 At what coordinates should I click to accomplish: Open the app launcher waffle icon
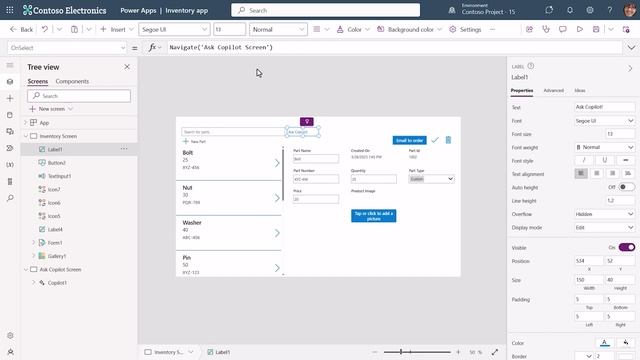point(9,10)
